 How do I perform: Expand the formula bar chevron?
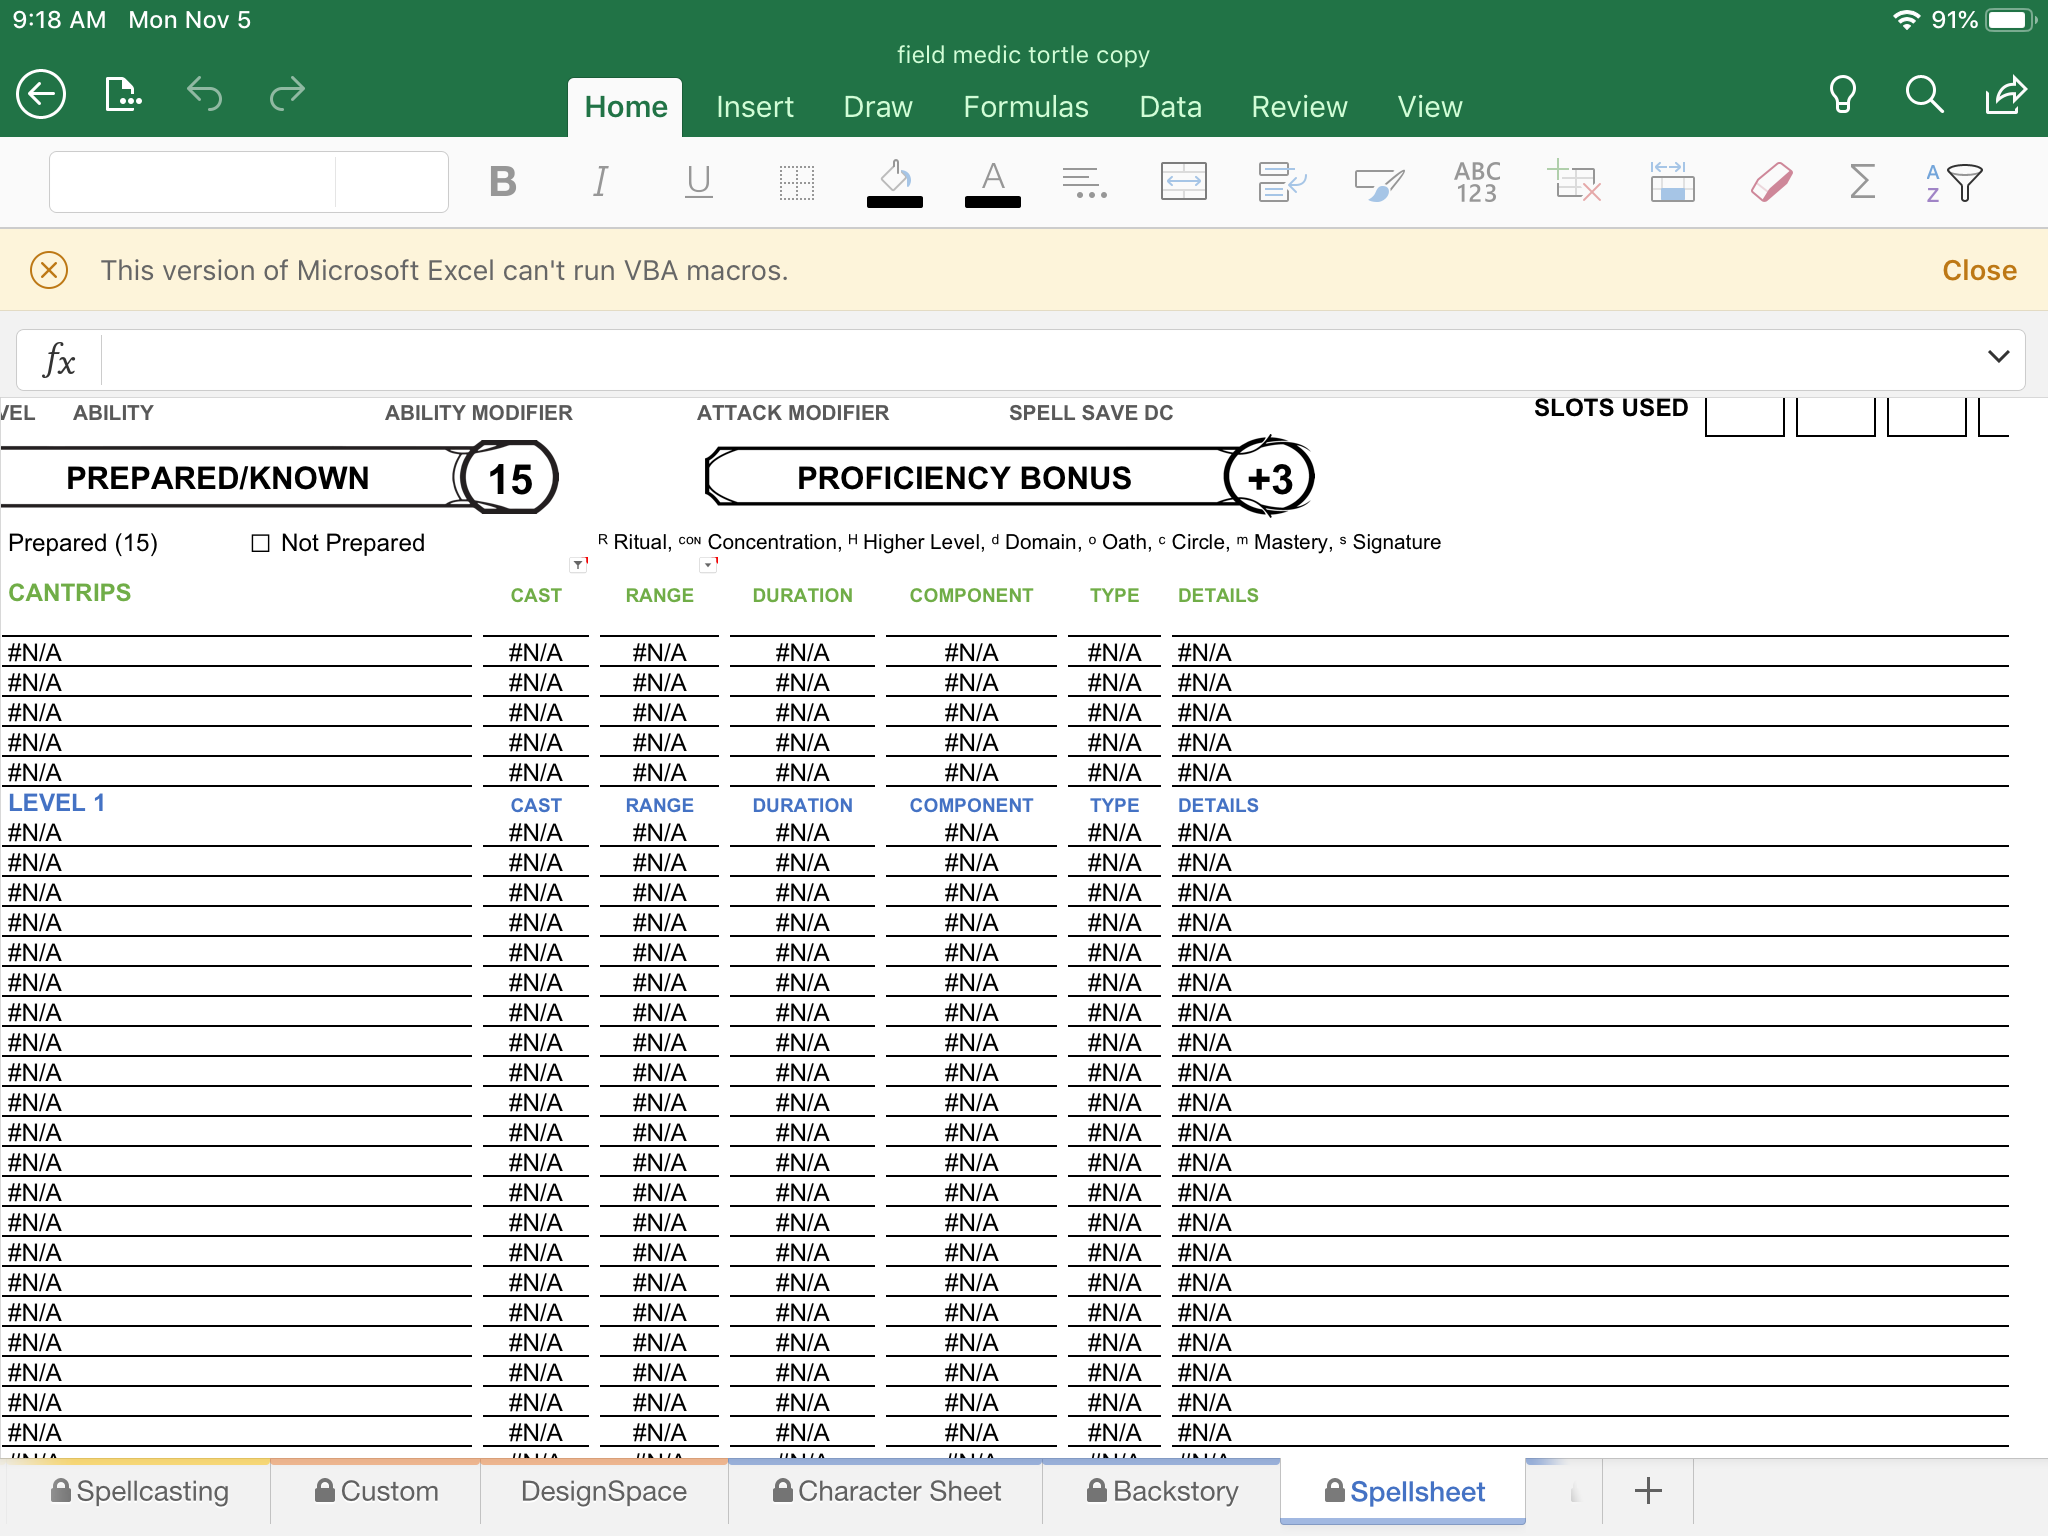point(1998,357)
